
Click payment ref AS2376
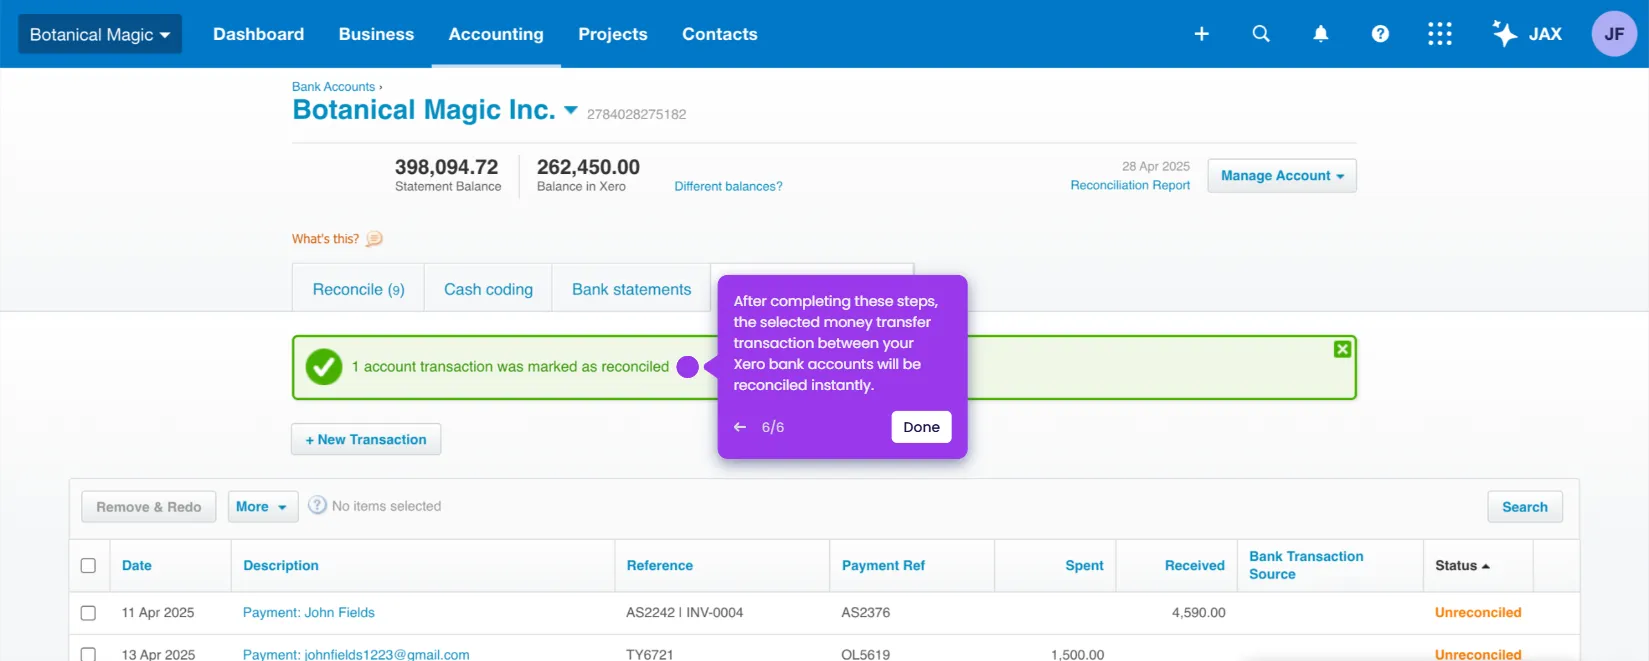coord(866,613)
